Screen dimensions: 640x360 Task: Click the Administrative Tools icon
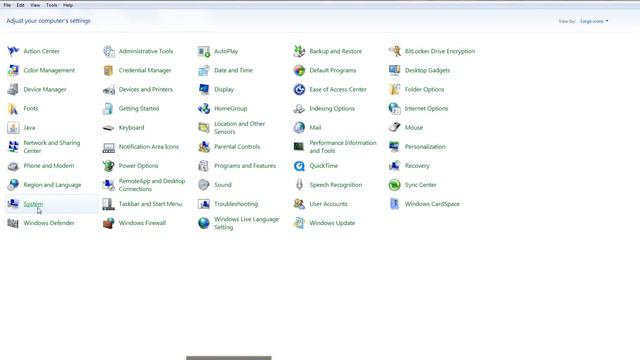[109, 51]
